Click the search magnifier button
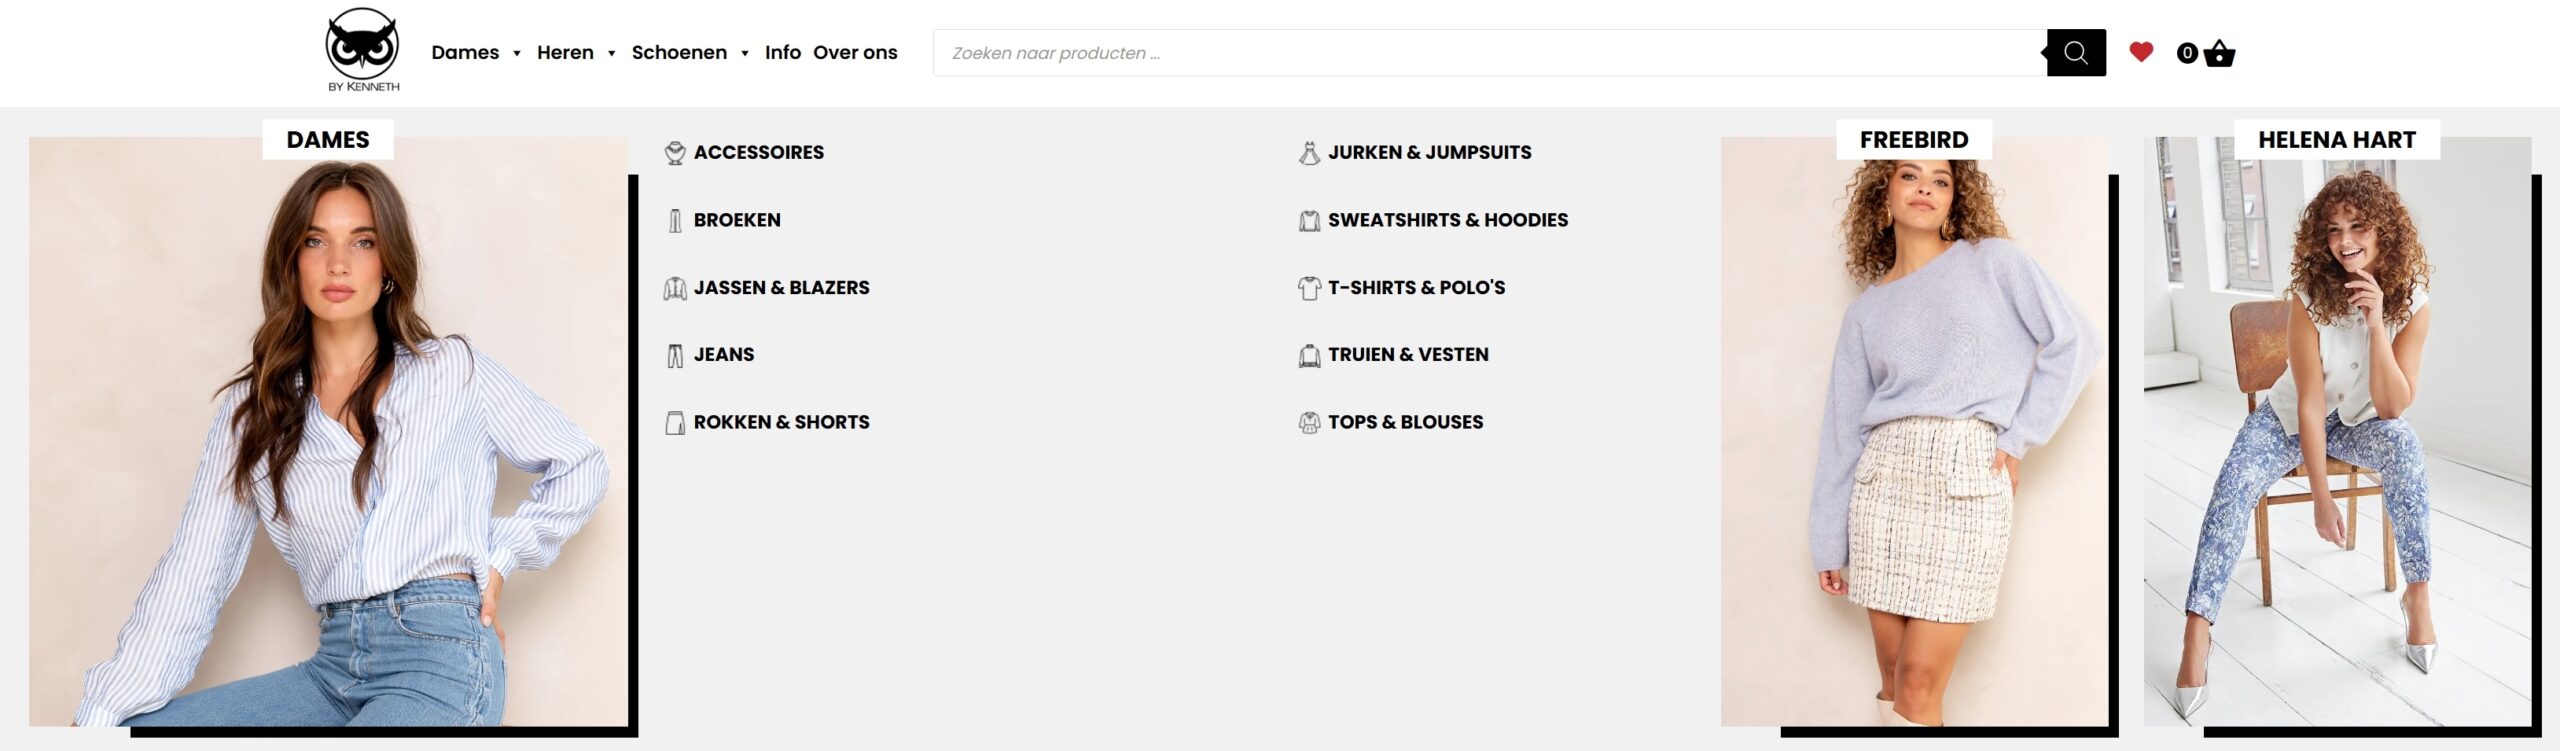 pyautogui.click(x=2076, y=53)
